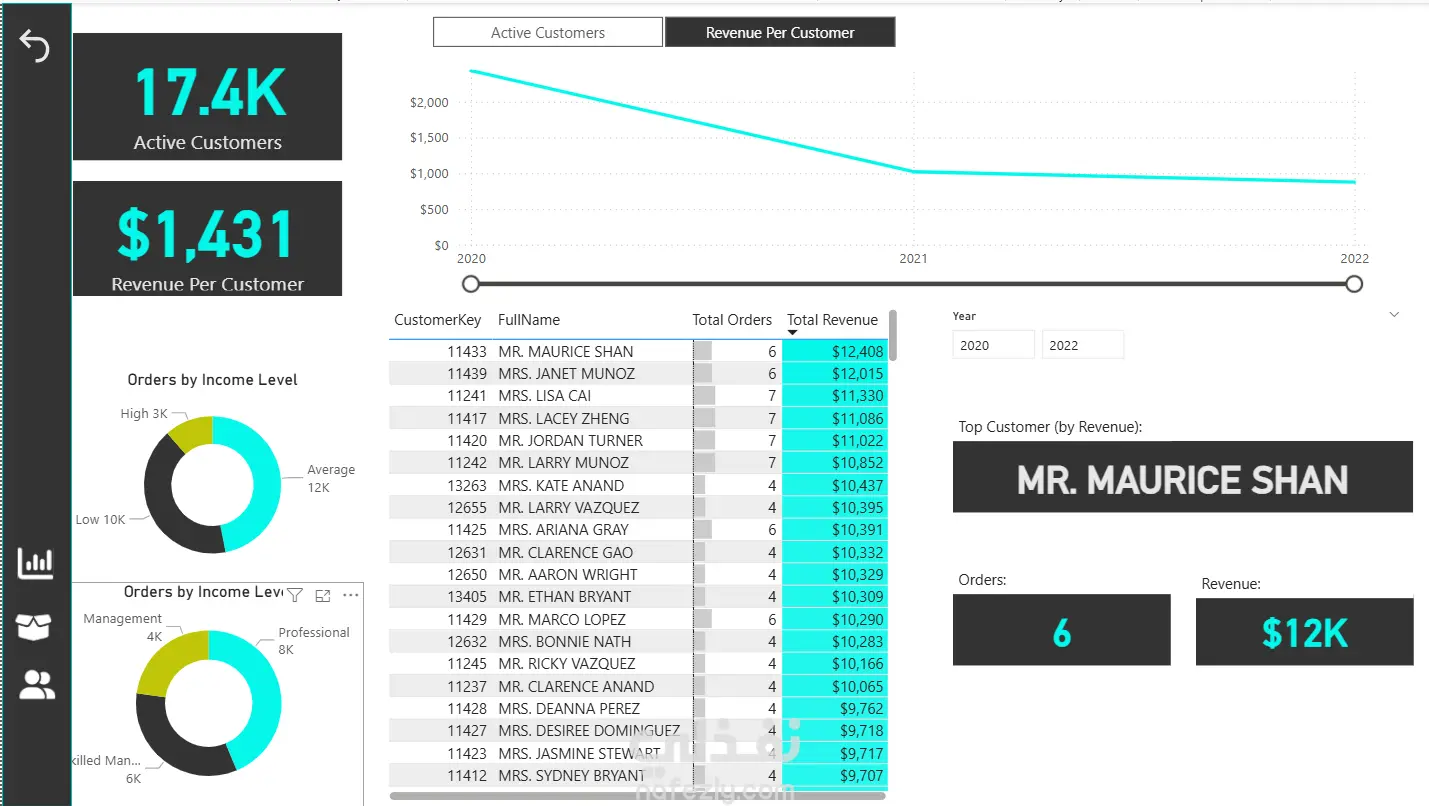1429x806 pixels.
Task: Open the products box icon in sidebar
Action: coord(34,627)
